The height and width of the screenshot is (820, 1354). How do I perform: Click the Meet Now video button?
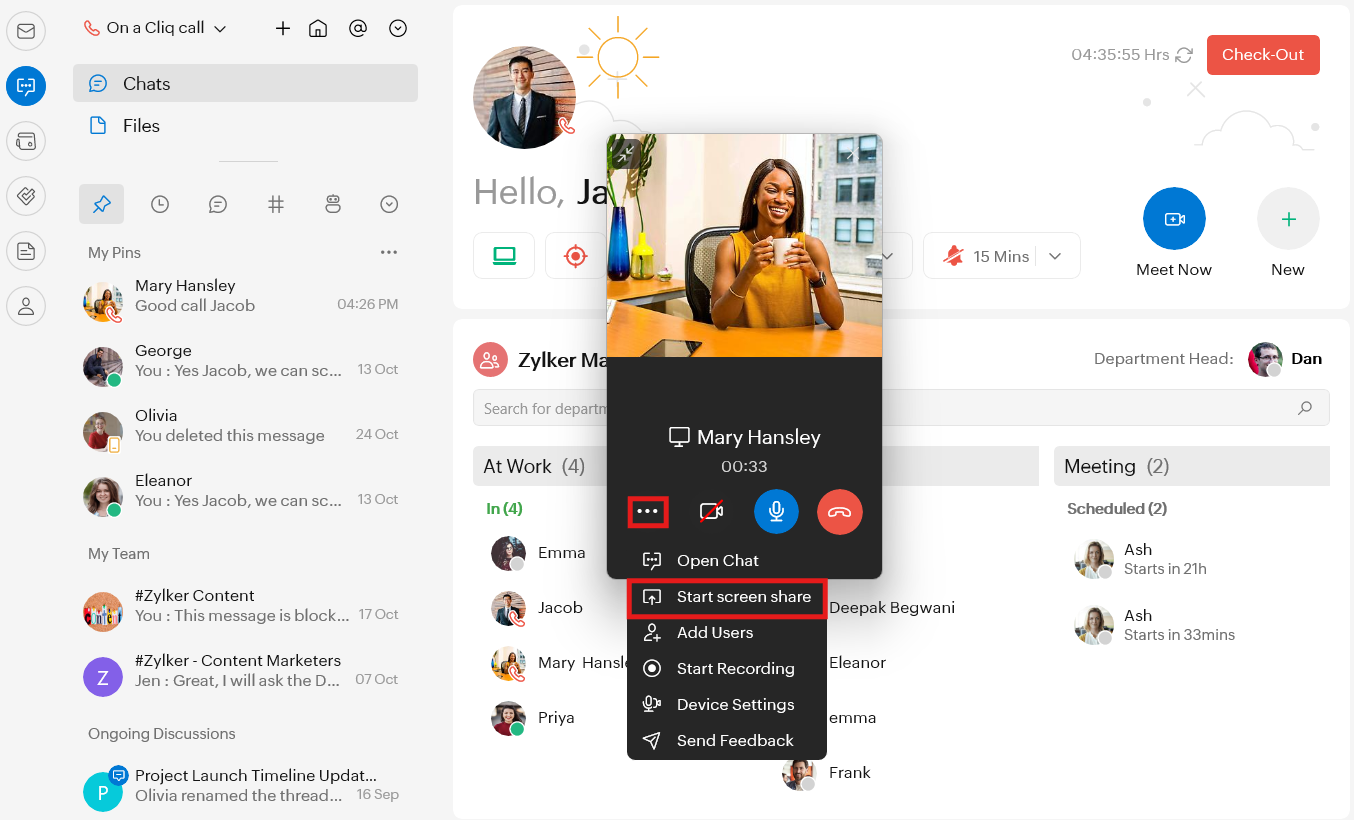tap(1174, 218)
